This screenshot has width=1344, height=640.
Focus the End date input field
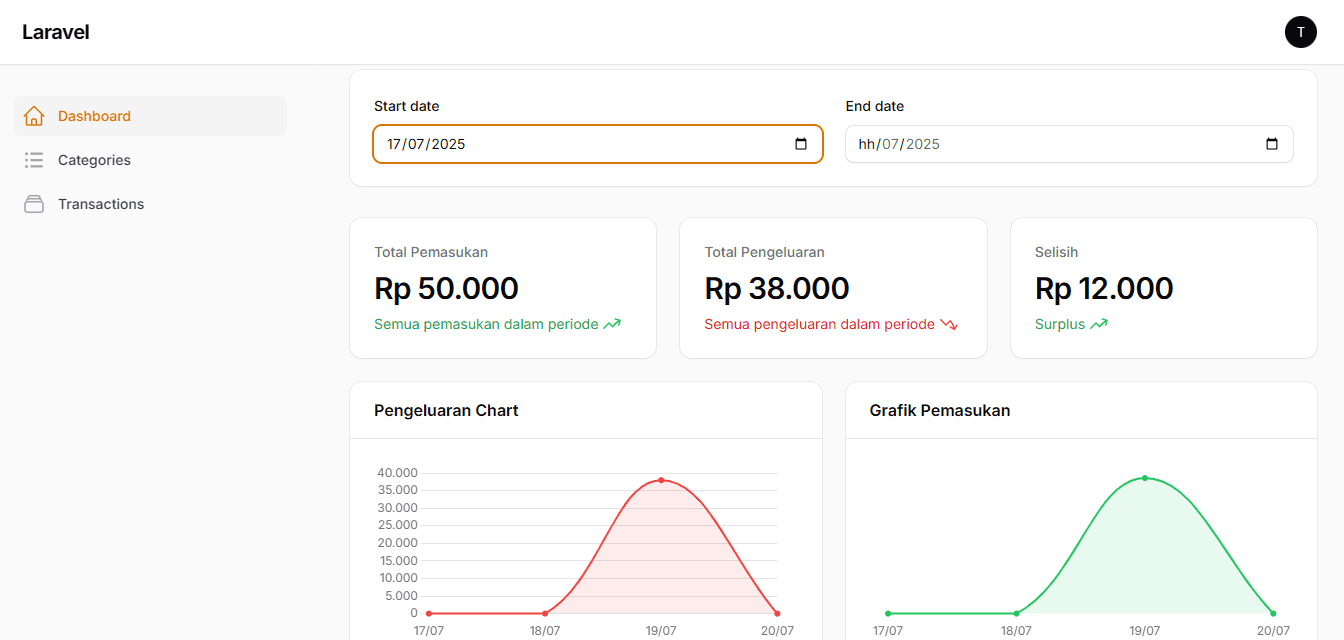click(1069, 144)
